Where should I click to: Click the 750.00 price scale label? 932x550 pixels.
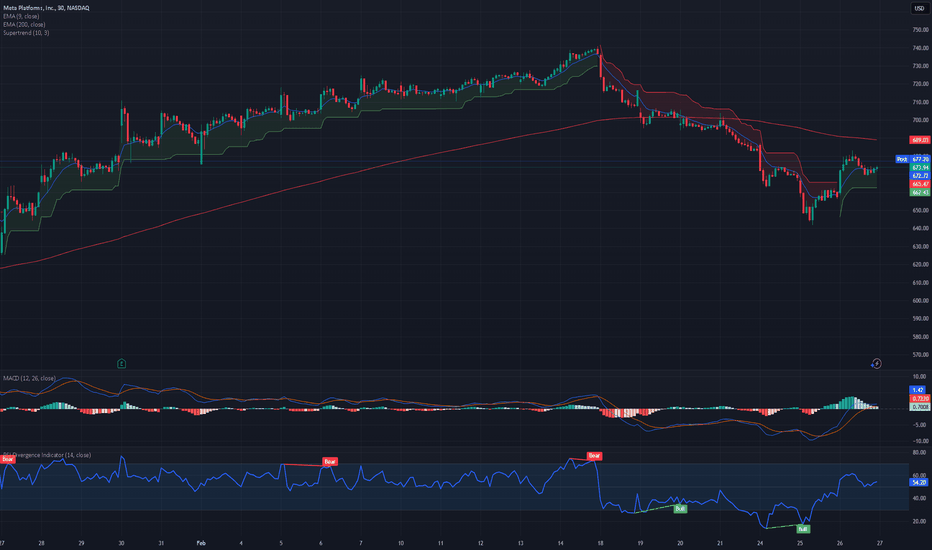tap(920, 30)
